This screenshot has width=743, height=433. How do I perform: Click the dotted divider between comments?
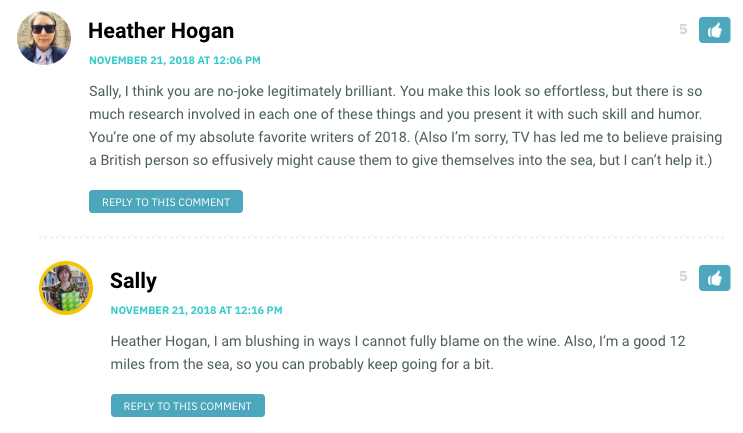[381, 237]
